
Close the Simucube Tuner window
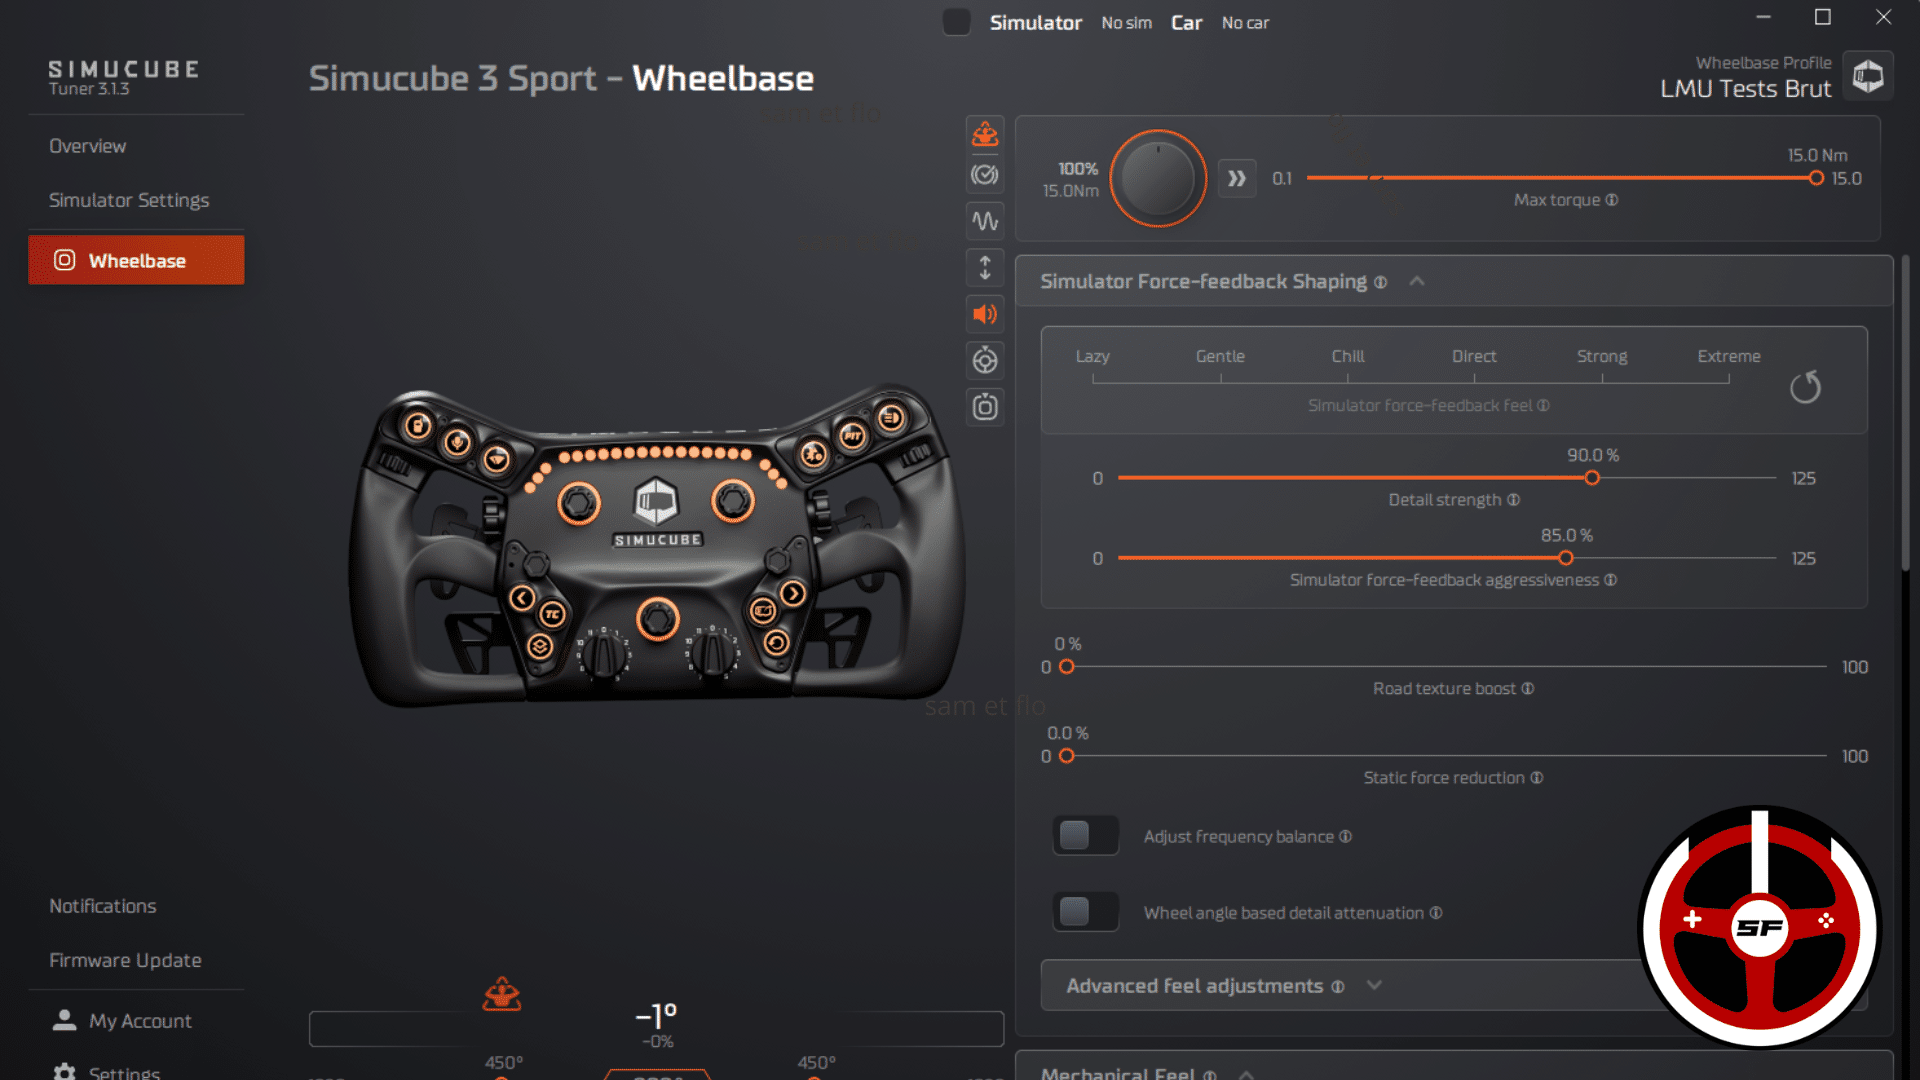1883,17
